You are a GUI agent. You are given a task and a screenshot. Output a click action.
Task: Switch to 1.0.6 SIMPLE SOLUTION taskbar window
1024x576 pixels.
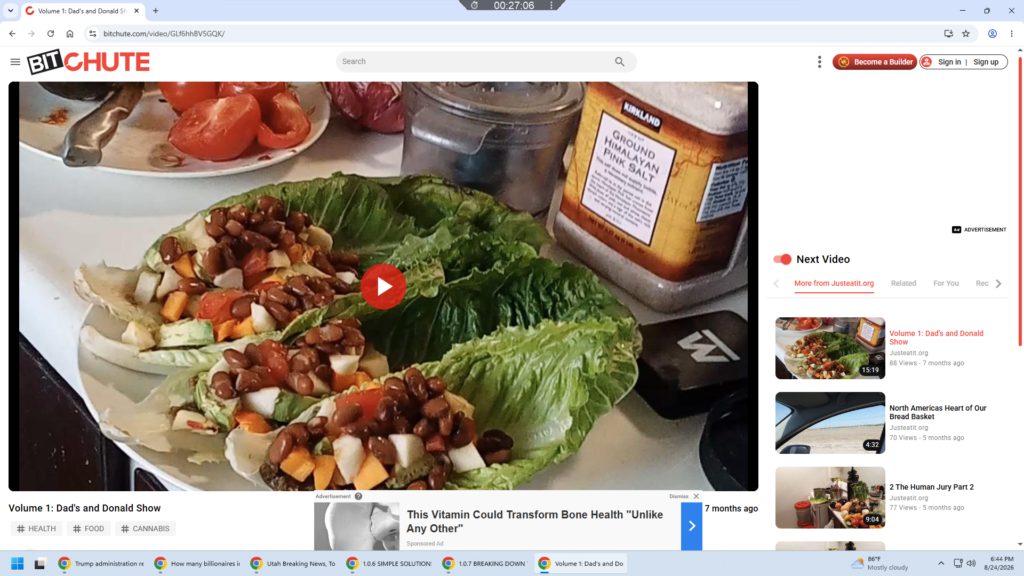[x=389, y=563]
